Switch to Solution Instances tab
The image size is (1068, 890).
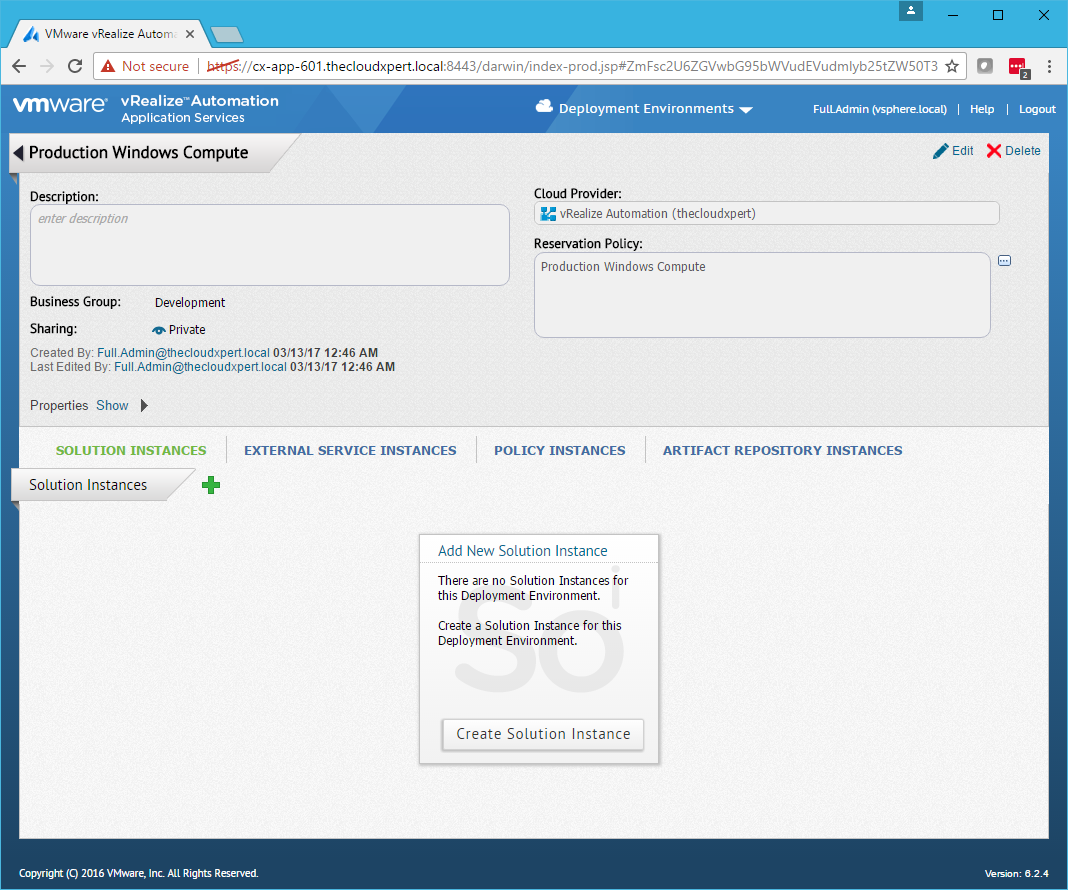pyautogui.click(x=131, y=451)
